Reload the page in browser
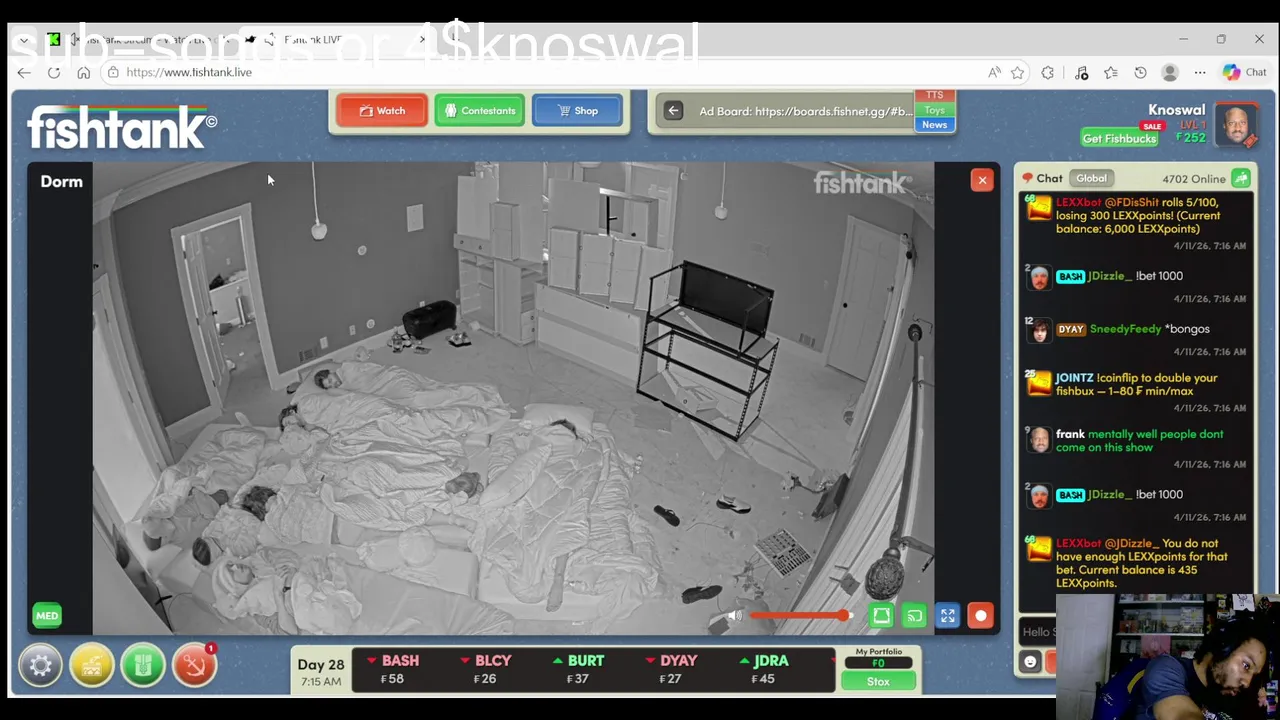Screen dimensions: 1280x720 pos(54,72)
